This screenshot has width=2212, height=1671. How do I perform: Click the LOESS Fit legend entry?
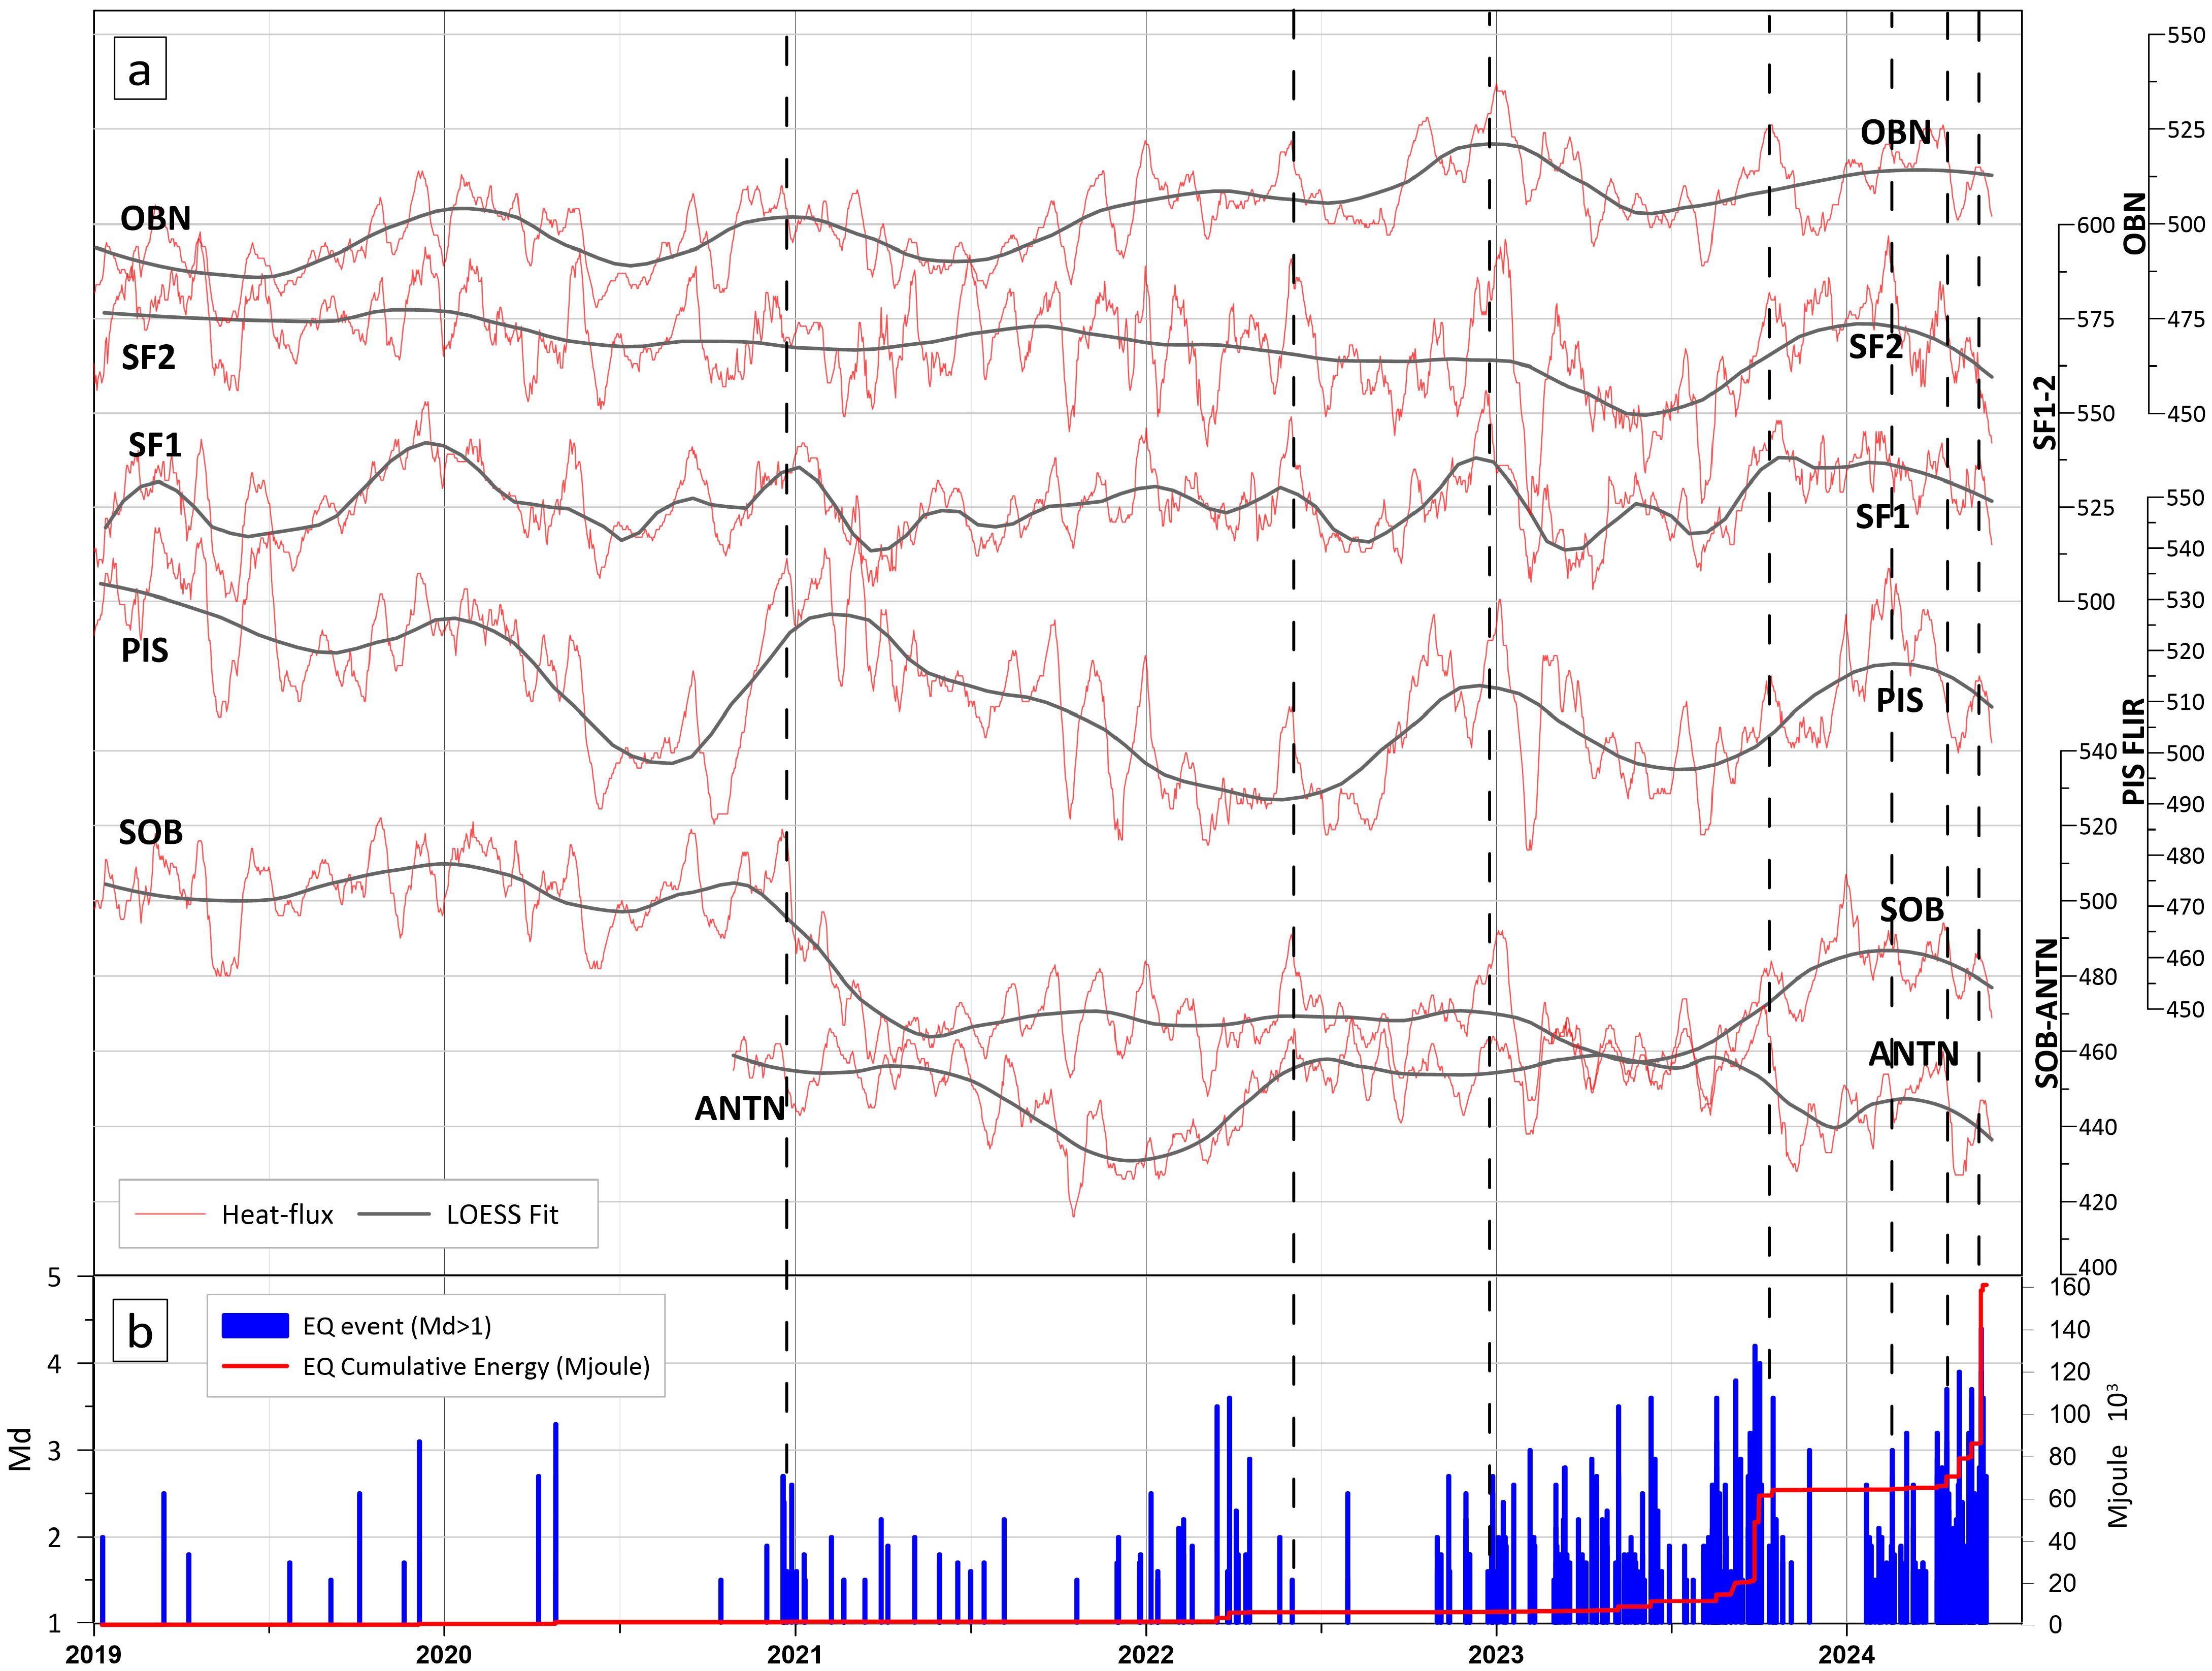502,1215
